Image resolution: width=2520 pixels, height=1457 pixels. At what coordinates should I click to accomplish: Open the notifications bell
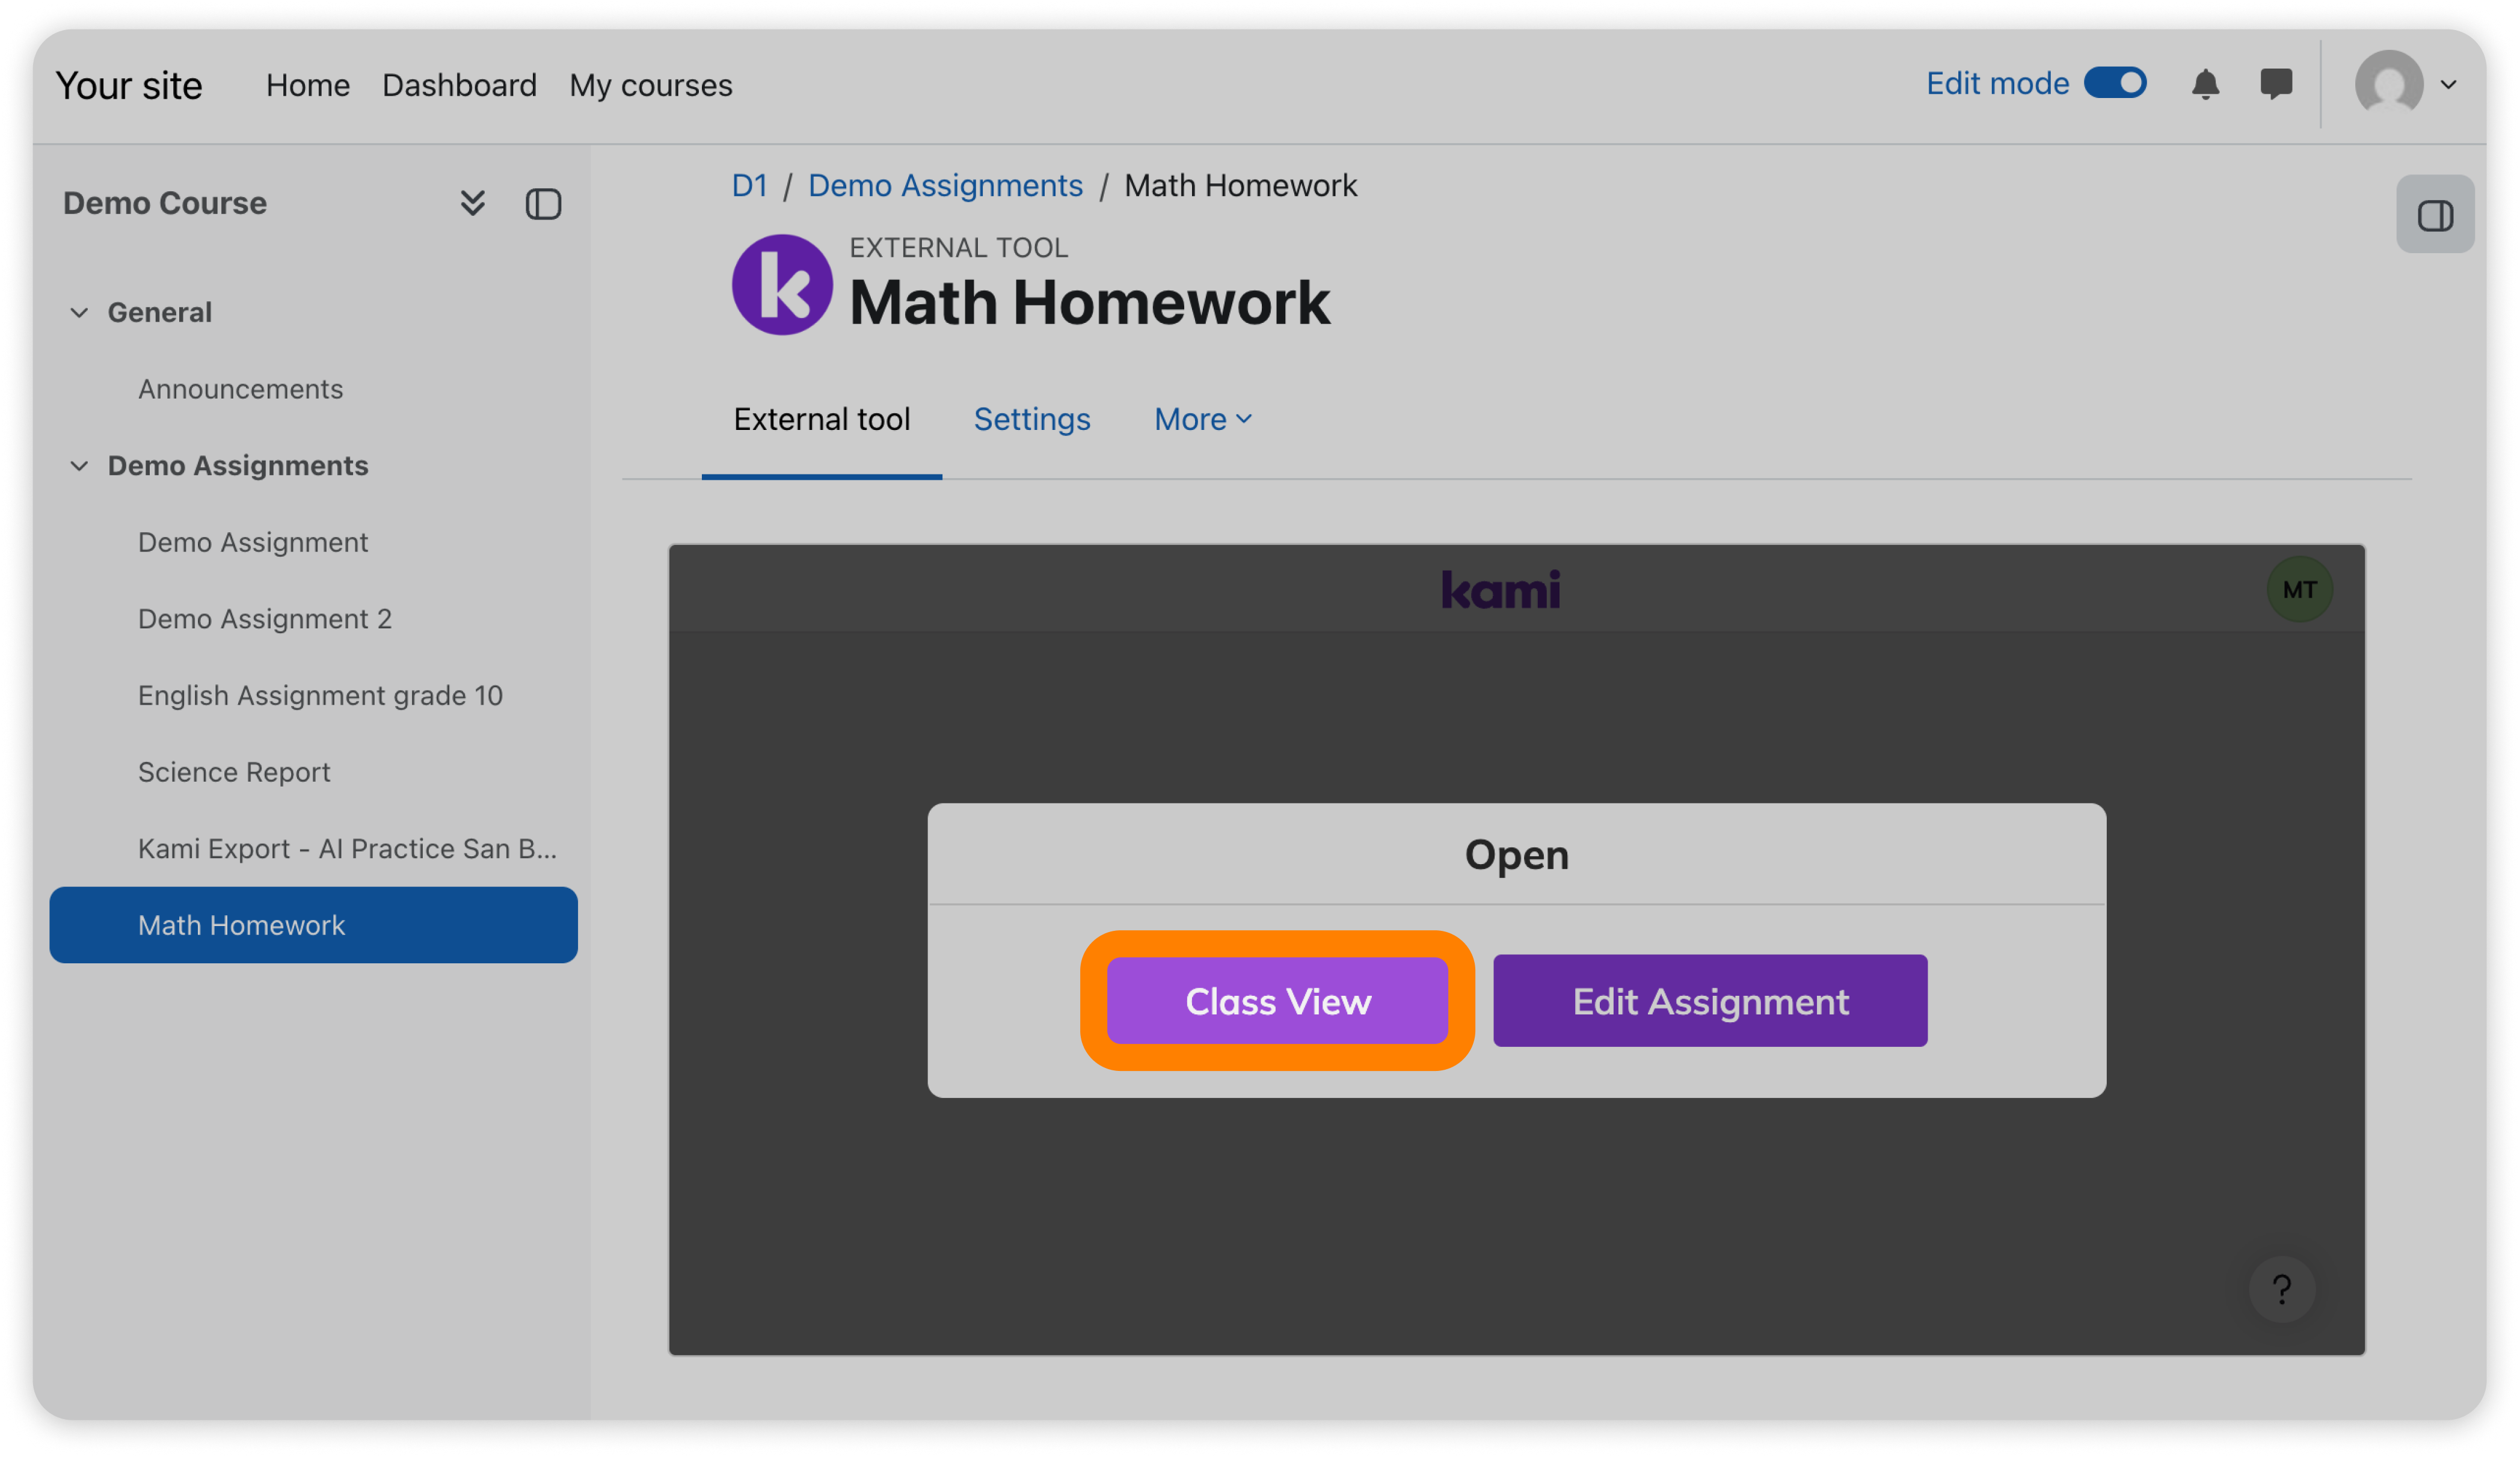[2205, 84]
